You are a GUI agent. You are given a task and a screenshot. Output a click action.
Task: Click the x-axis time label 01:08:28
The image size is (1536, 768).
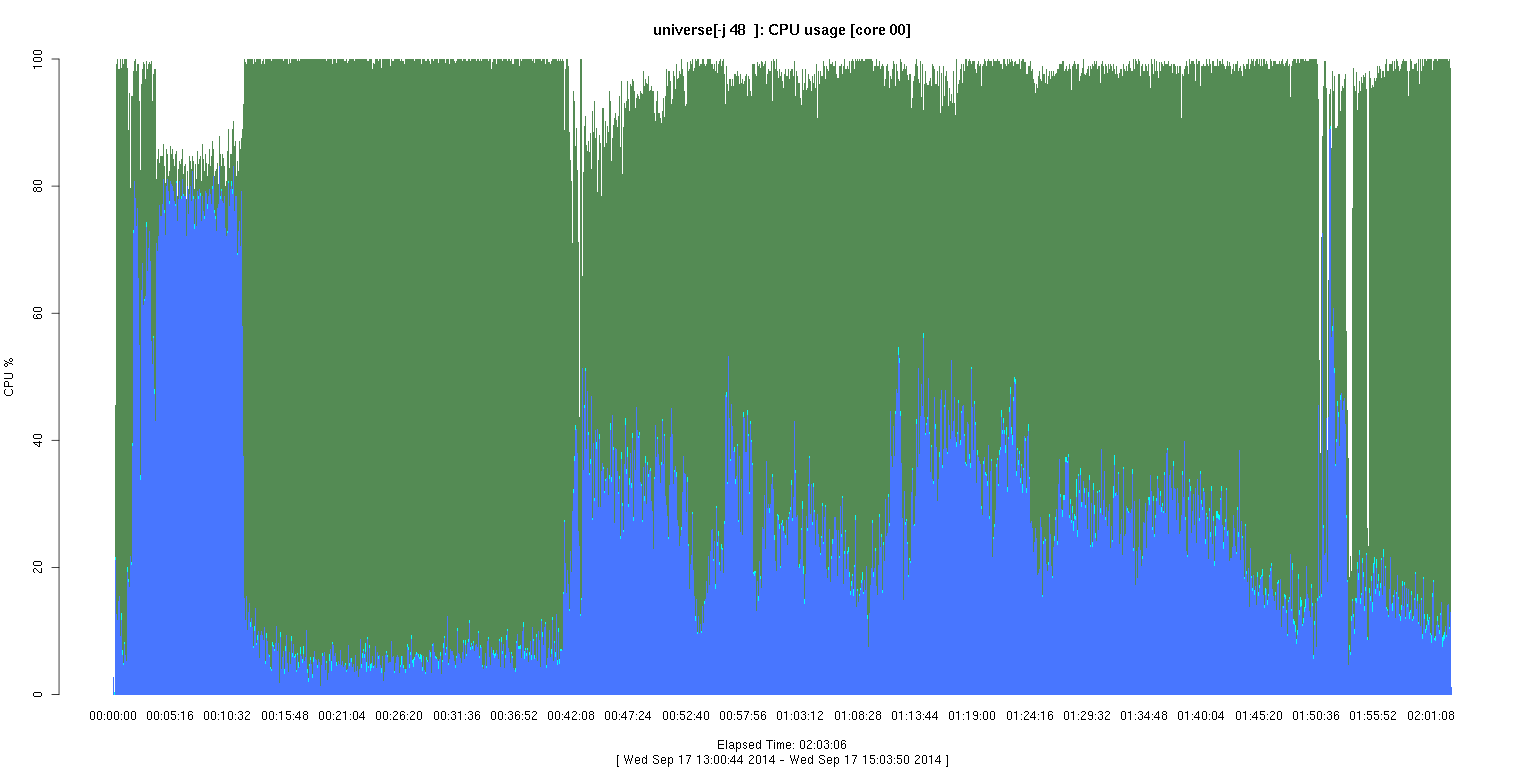point(858,716)
